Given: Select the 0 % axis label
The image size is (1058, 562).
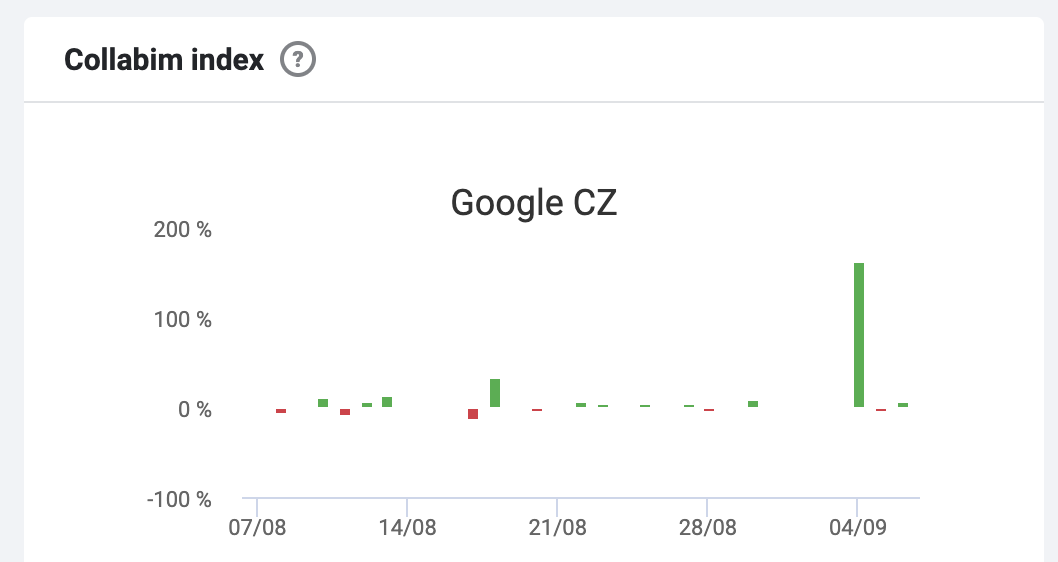Looking at the screenshot, I should (x=194, y=410).
